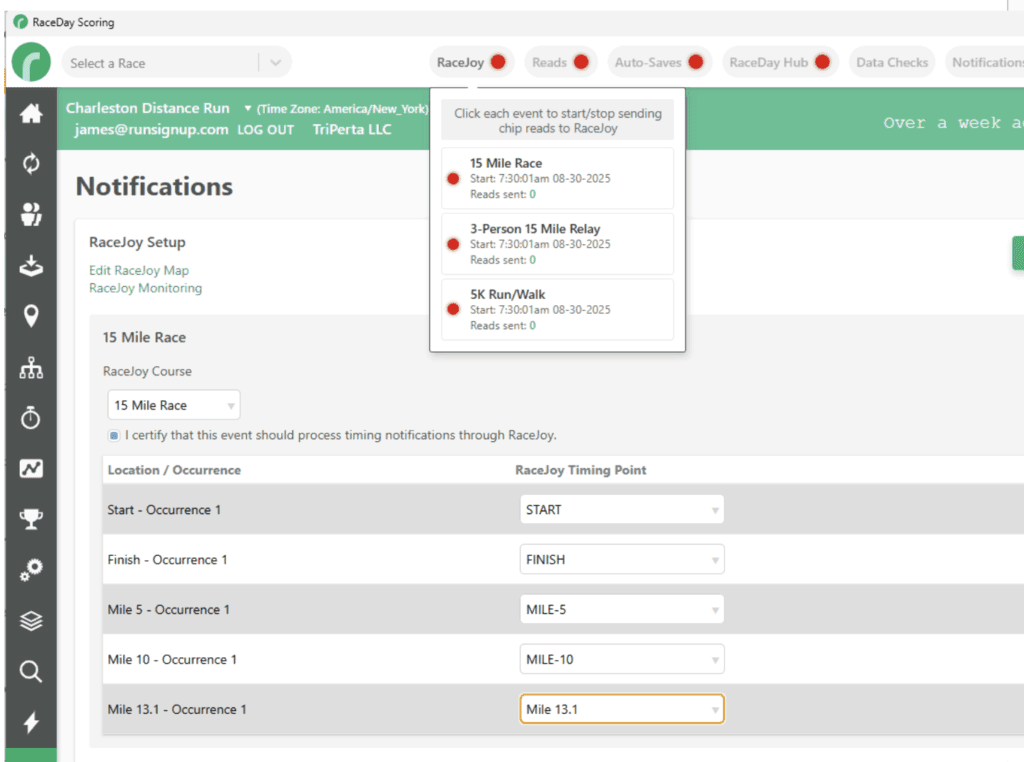Open the RaceJoy top tab
Screen dimensions: 1024x762
pyautogui.click(x=472, y=62)
